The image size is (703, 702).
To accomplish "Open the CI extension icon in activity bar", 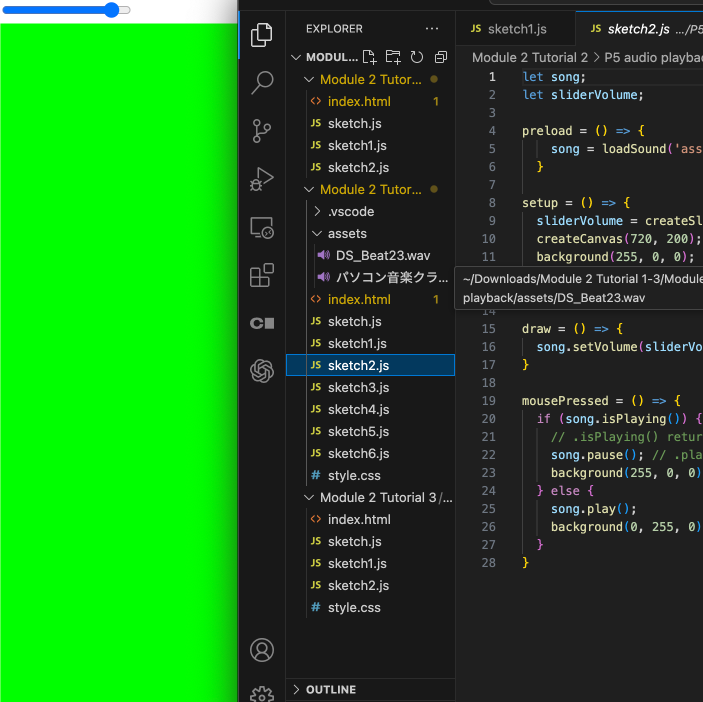I will [262, 323].
